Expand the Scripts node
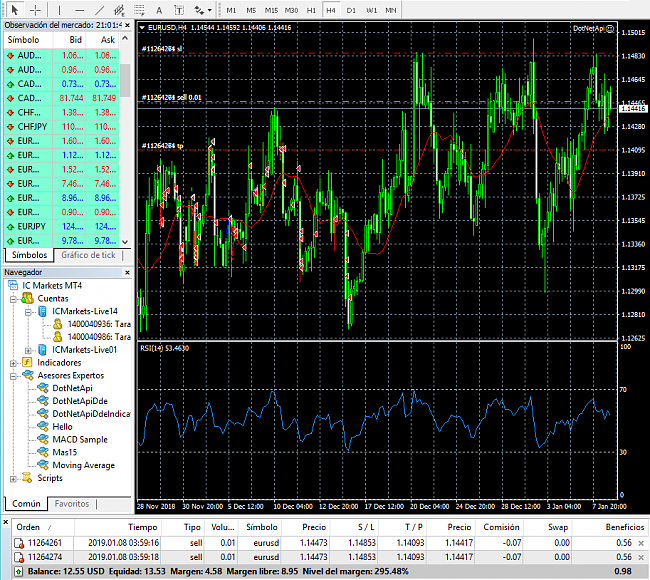 tap(13, 479)
